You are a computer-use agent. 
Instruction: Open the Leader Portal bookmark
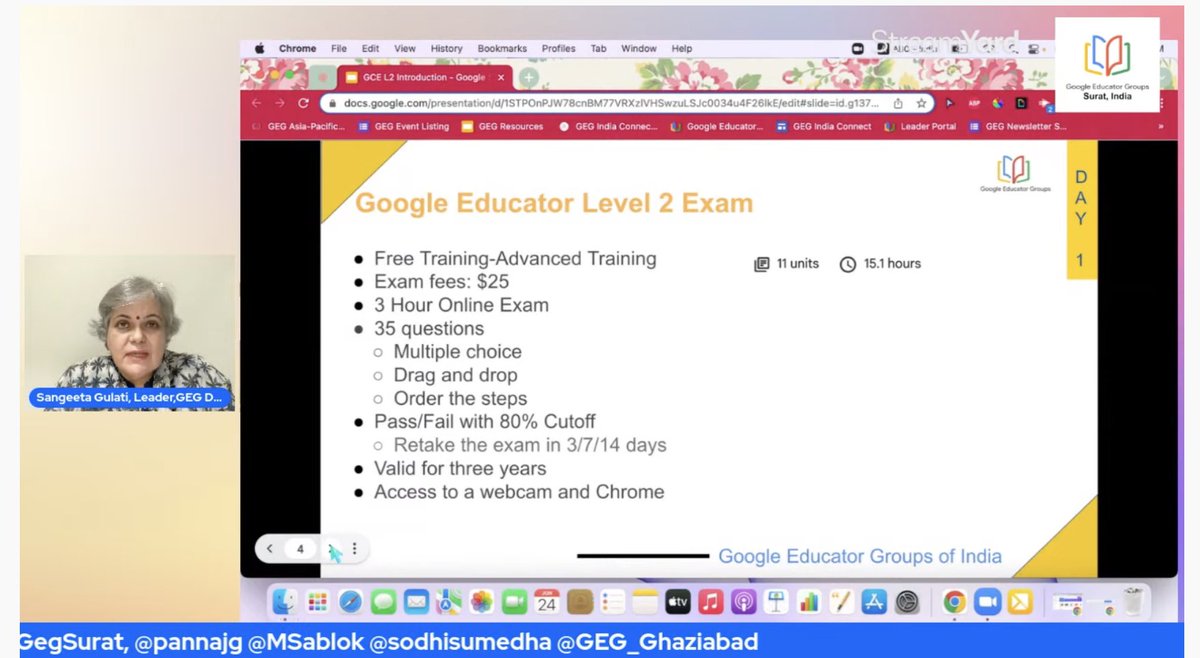tap(928, 126)
